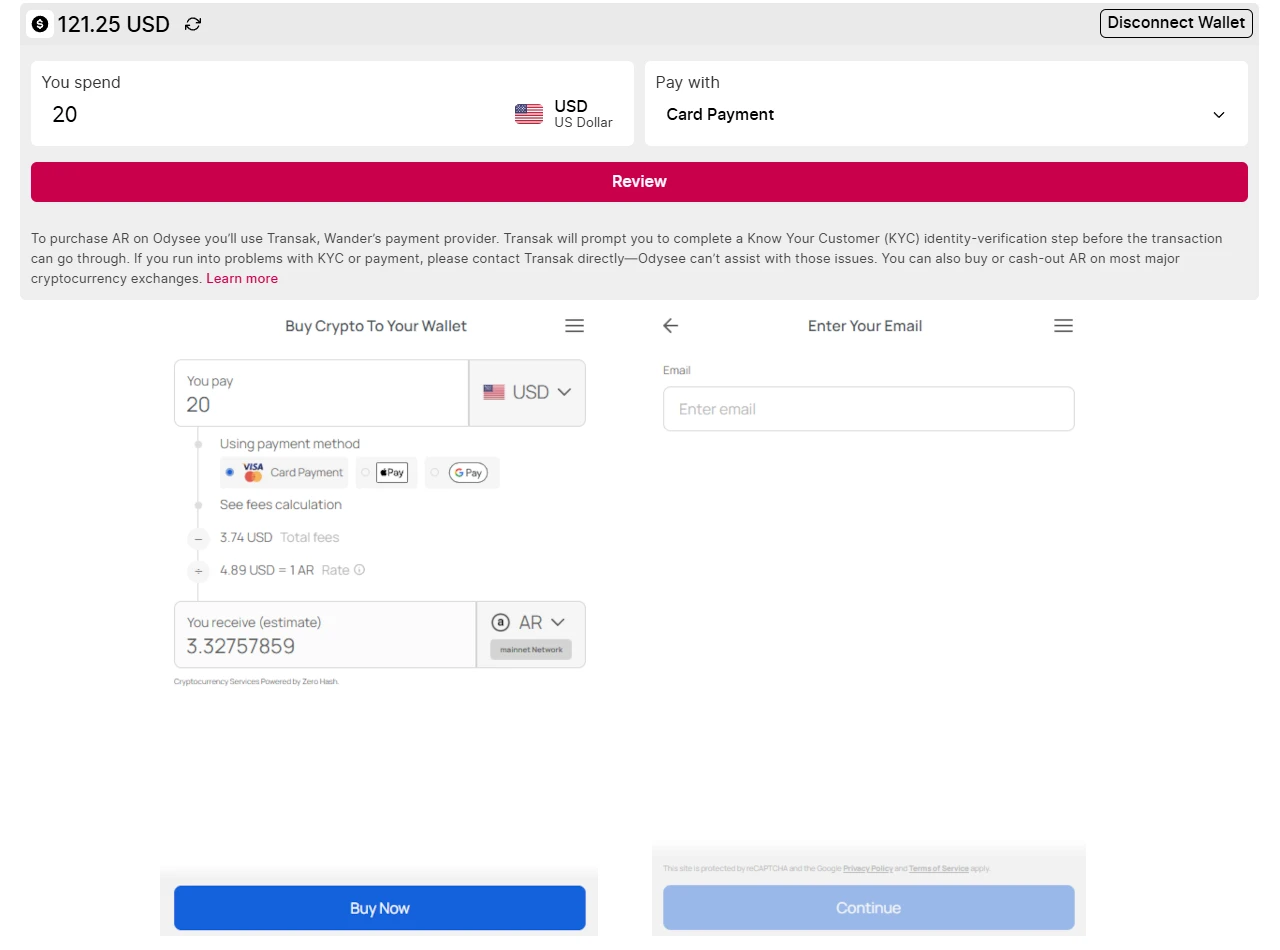Open the Learn more link
This screenshot has height=950, width=1280.
(242, 279)
